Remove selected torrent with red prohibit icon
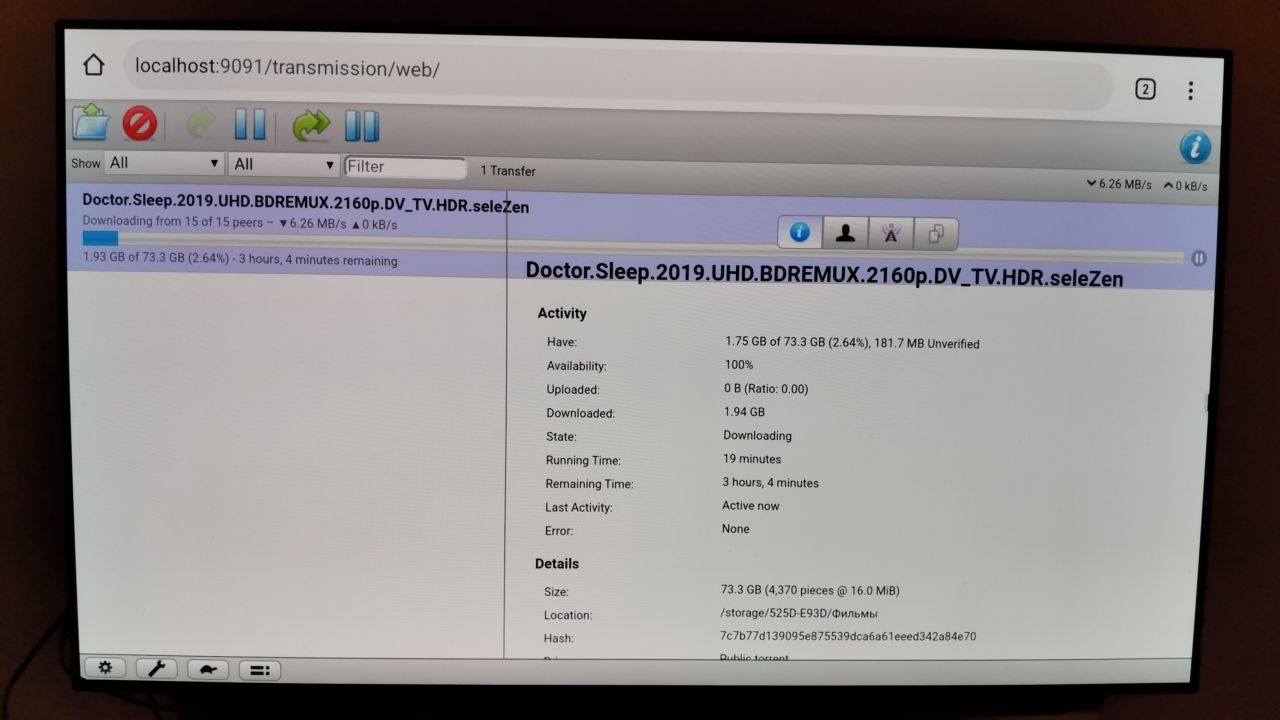Viewport: 1280px width, 720px height. [140, 124]
